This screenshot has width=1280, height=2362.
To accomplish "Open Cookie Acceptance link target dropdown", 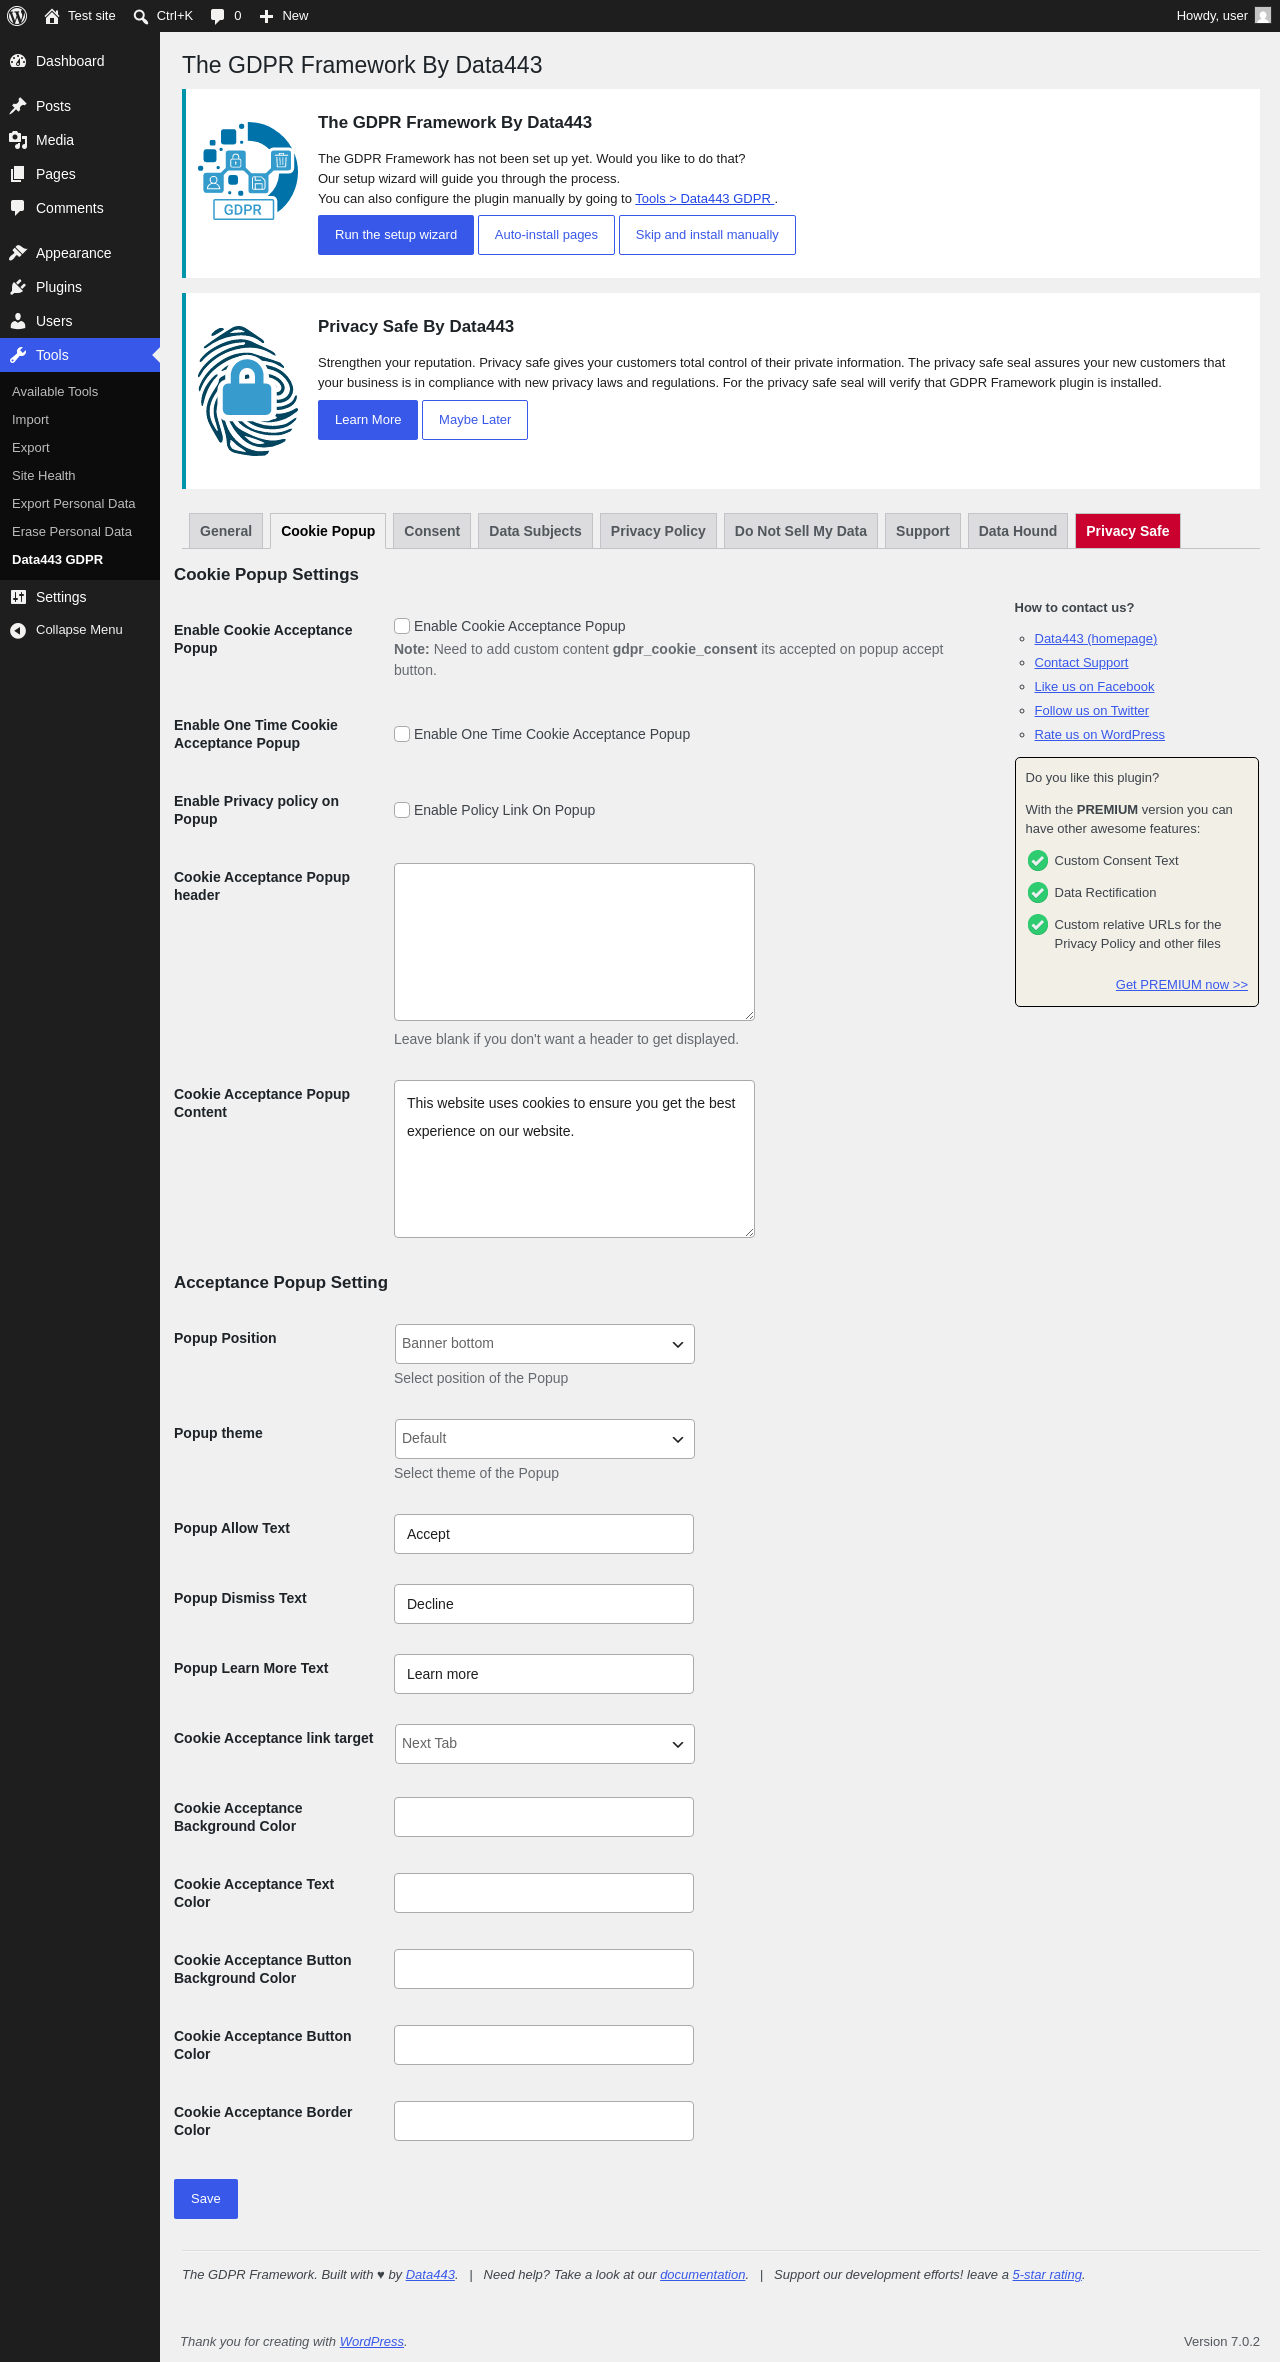I will click(545, 1744).
